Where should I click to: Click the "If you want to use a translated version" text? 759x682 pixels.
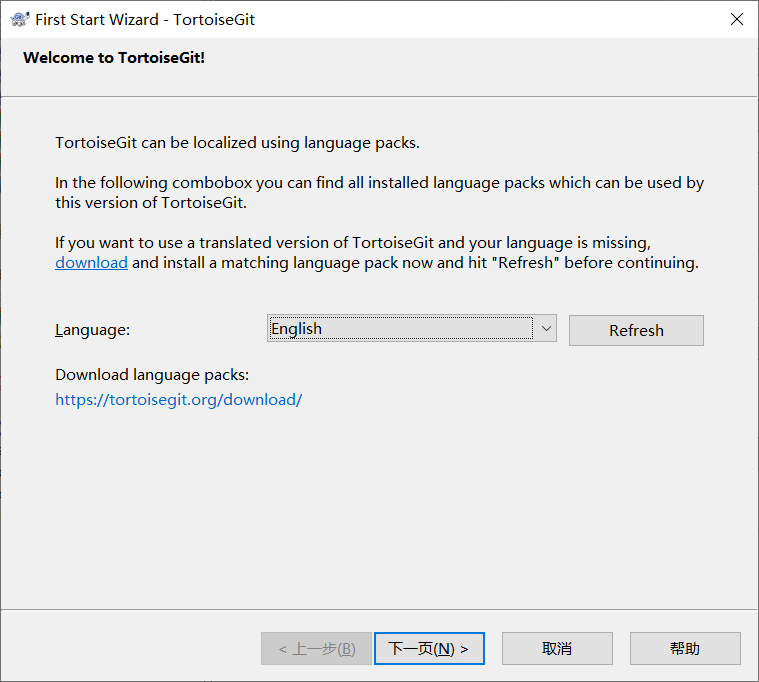coord(353,243)
